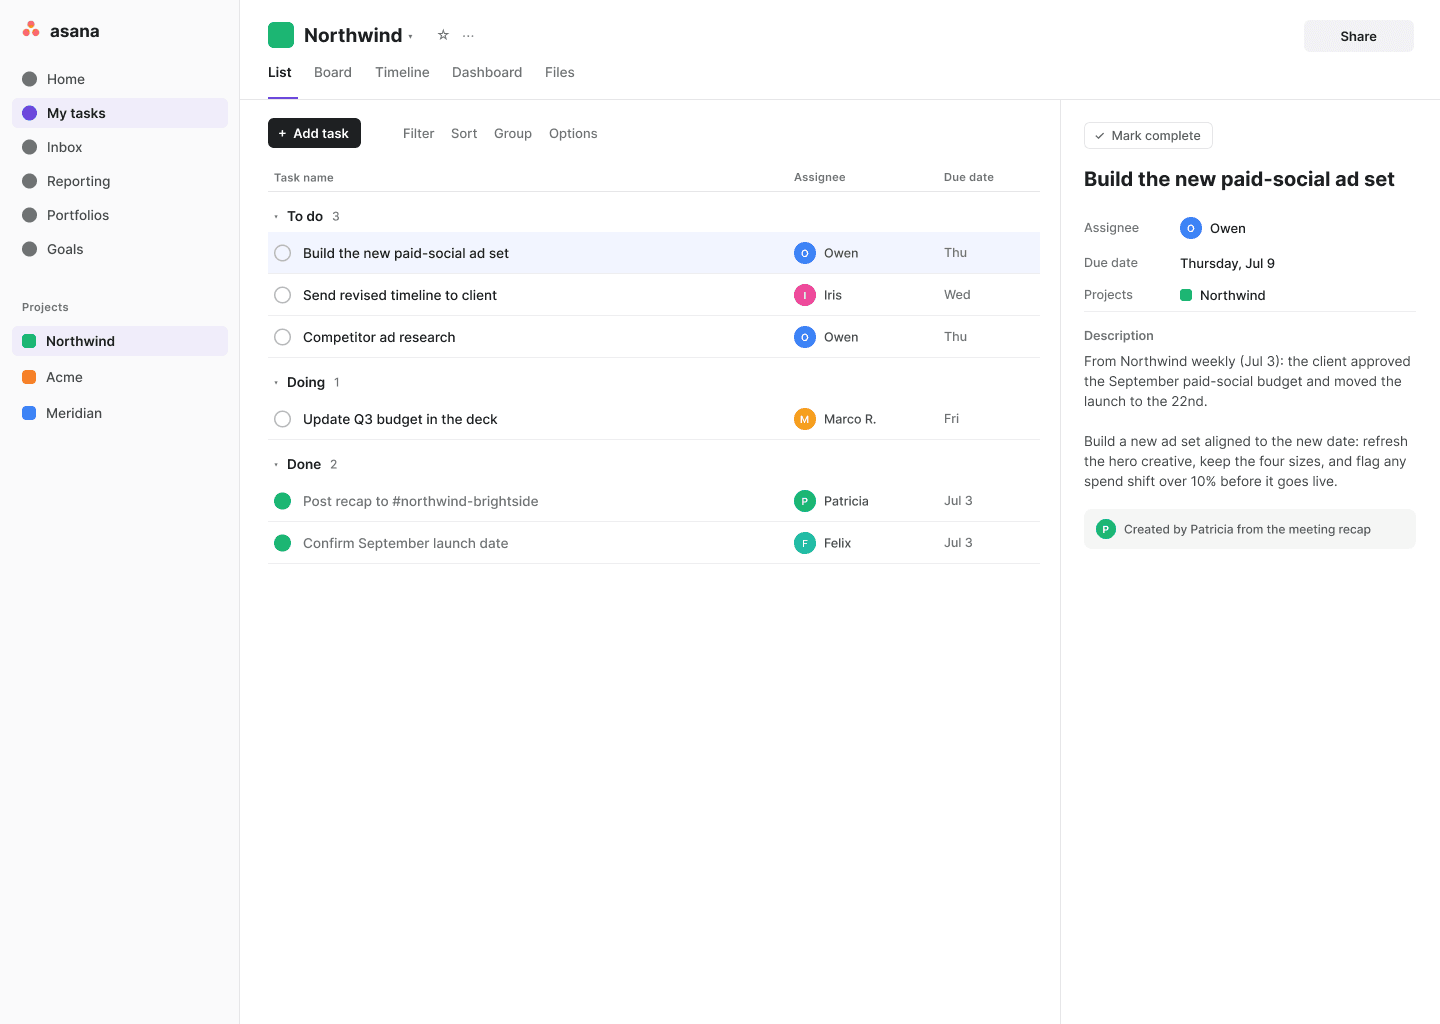The width and height of the screenshot is (1440, 1024).
Task: Open the Sort options
Action: (464, 133)
